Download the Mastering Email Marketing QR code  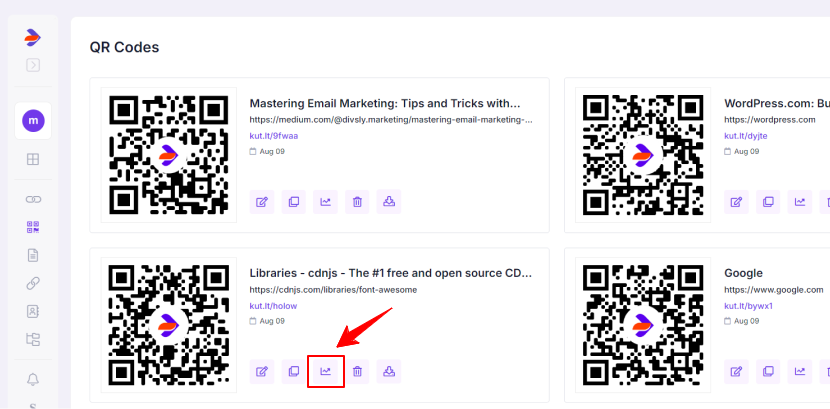coord(389,202)
